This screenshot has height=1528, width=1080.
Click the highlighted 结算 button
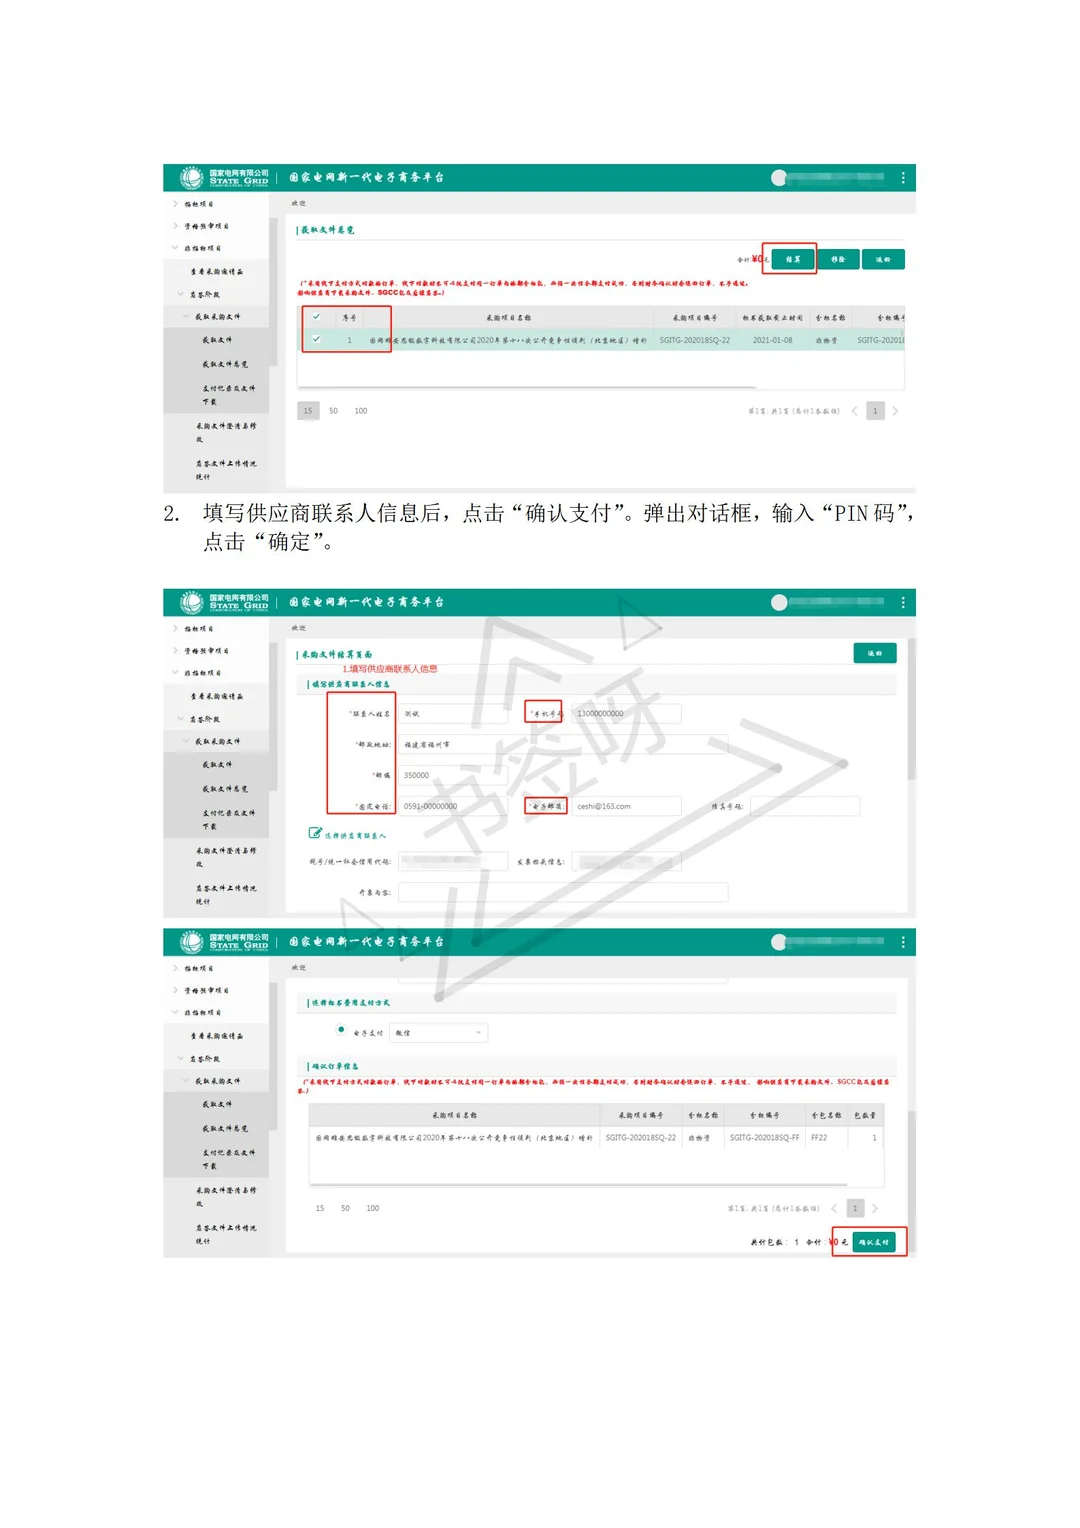pos(791,258)
